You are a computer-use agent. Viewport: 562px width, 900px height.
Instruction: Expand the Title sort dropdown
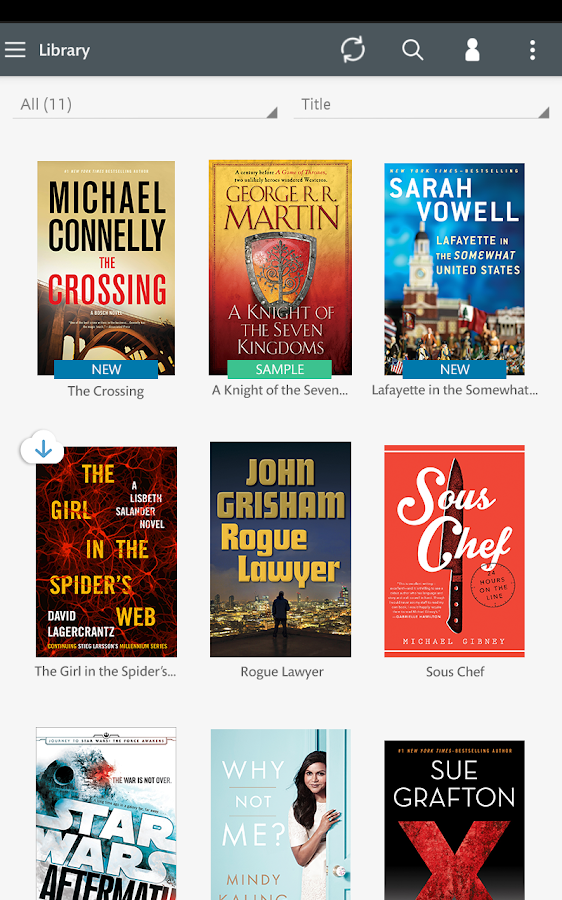[x=421, y=104]
